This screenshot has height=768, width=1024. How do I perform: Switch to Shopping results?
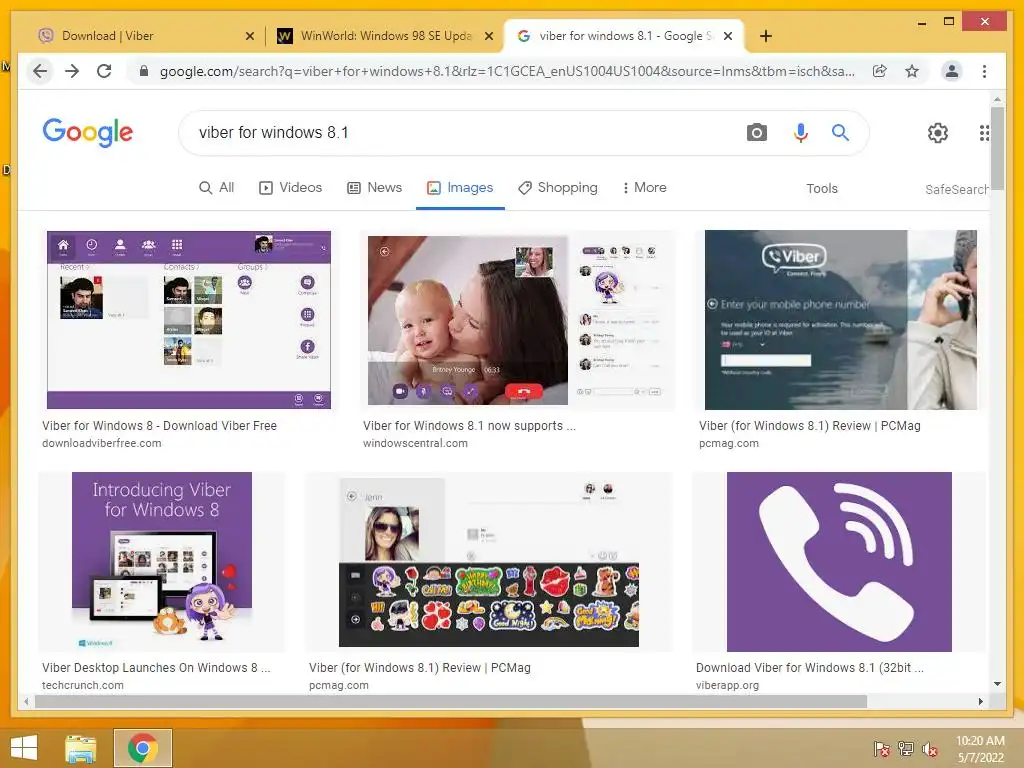point(558,187)
